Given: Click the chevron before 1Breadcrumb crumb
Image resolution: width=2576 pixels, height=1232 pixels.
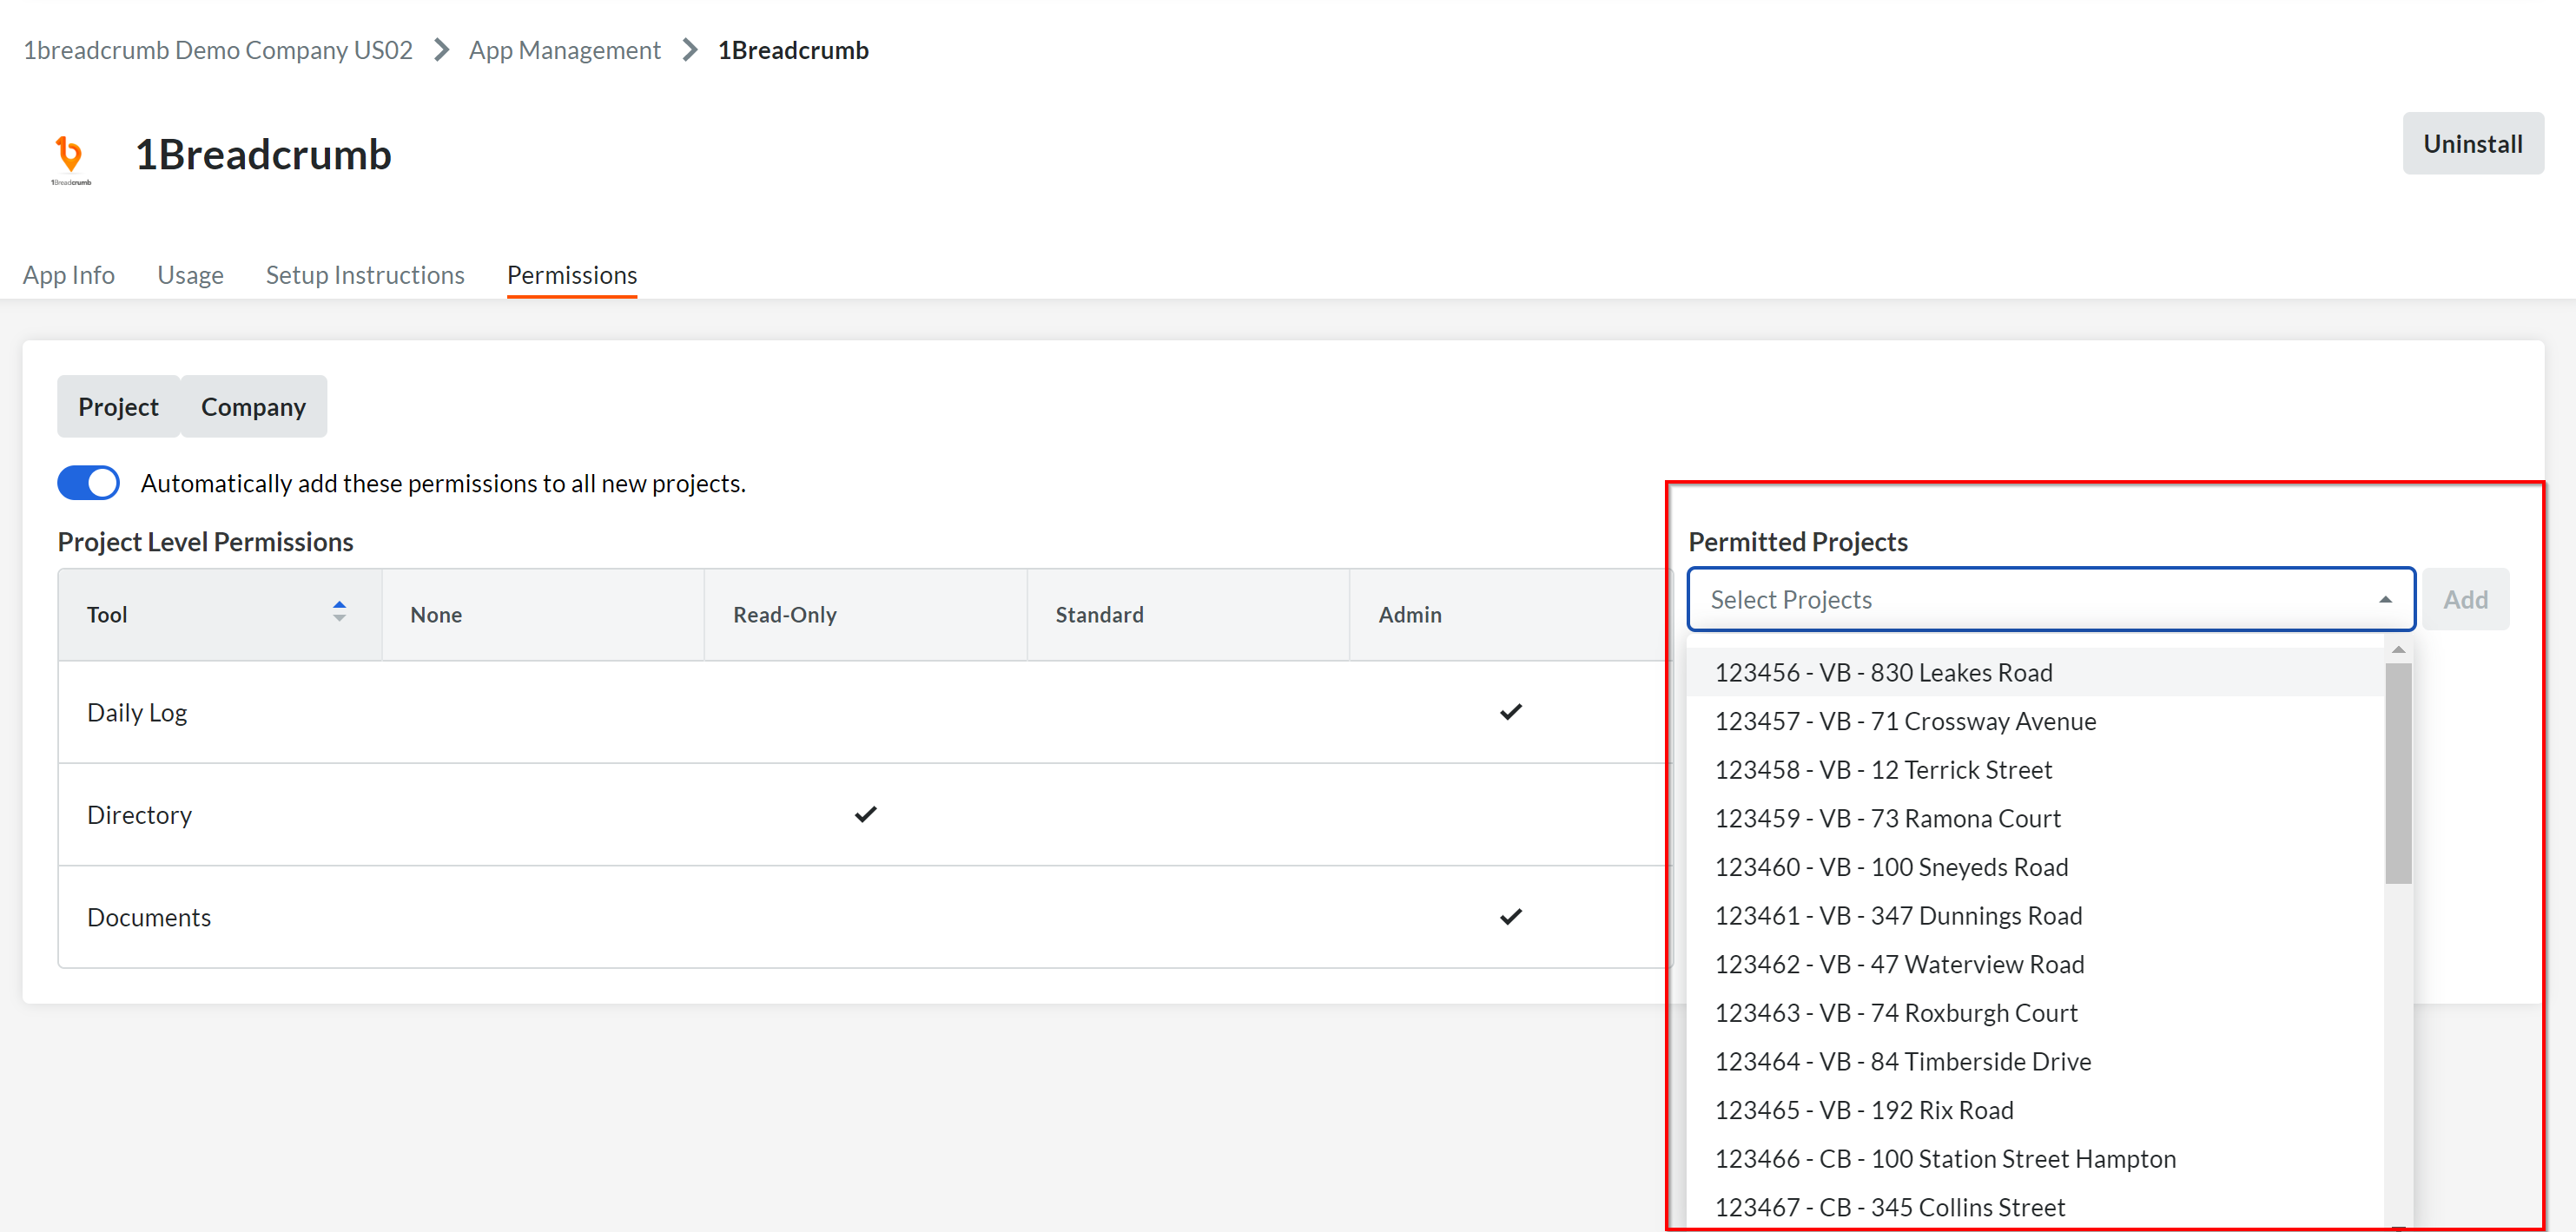Looking at the screenshot, I should pyautogui.click(x=689, y=50).
